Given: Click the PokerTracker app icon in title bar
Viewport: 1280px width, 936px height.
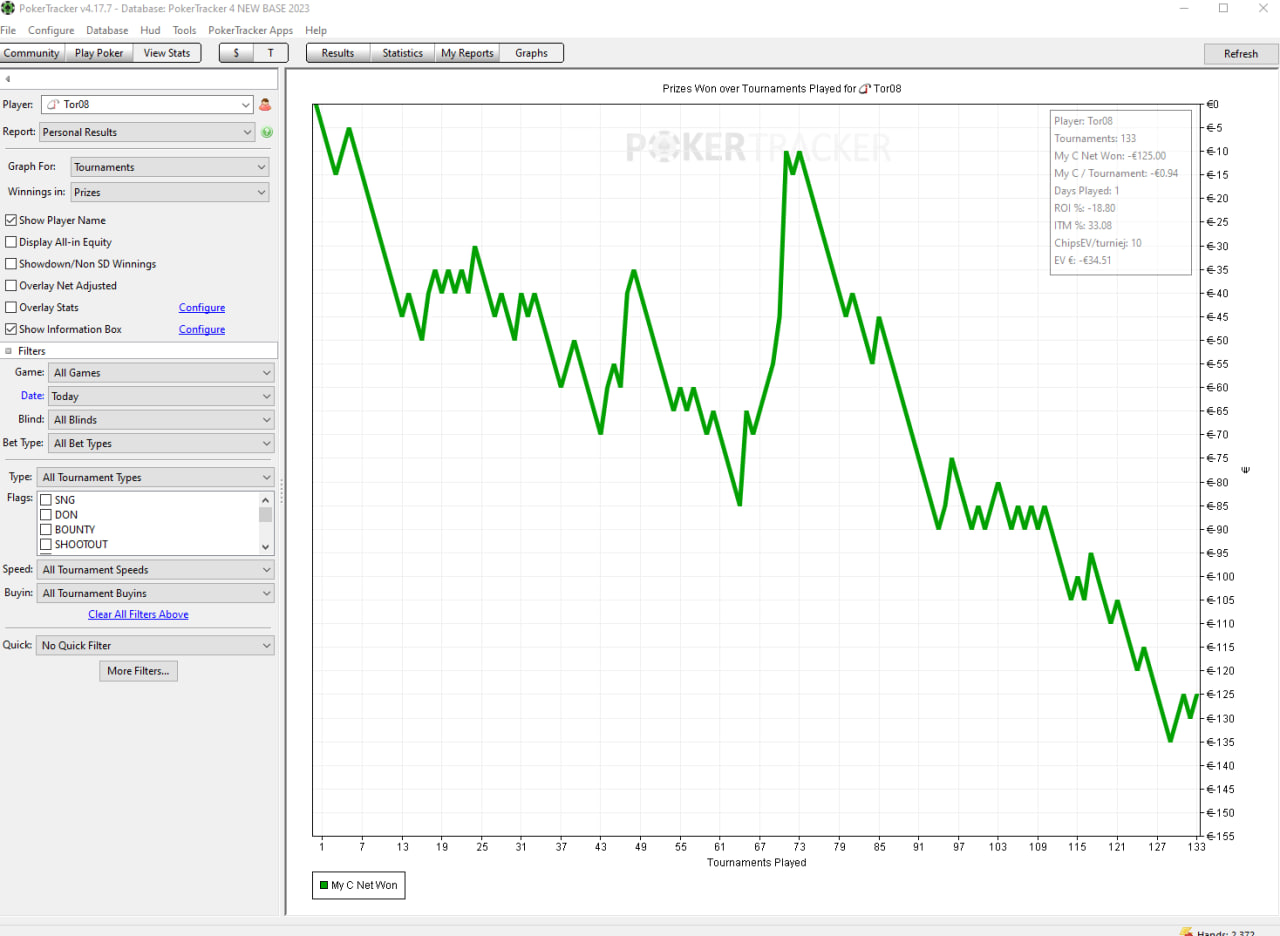Looking at the screenshot, I should click(8, 8).
